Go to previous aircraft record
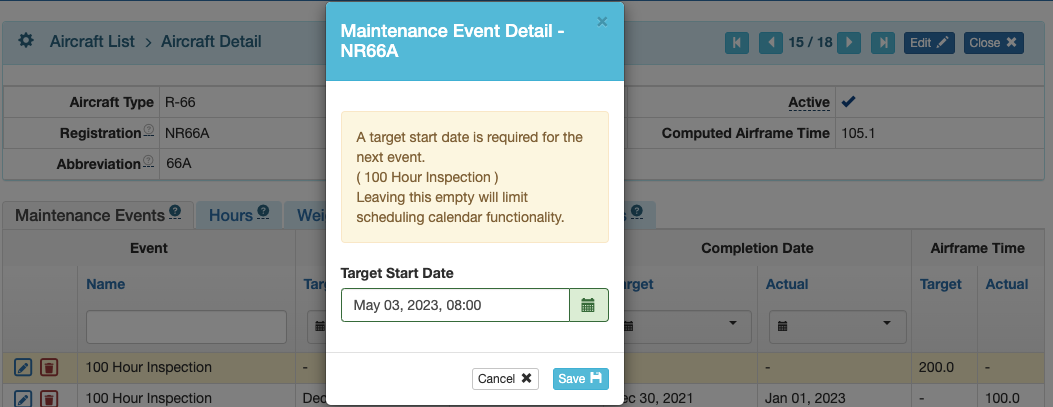Image resolution: width=1053 pixels, height=407 pixels. coord(771,43)
